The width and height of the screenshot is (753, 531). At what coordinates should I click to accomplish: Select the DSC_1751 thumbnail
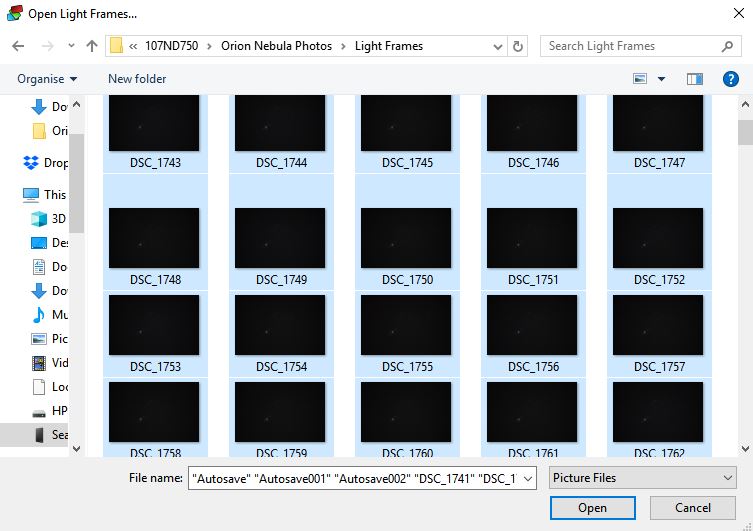click(x=532, y=238)
